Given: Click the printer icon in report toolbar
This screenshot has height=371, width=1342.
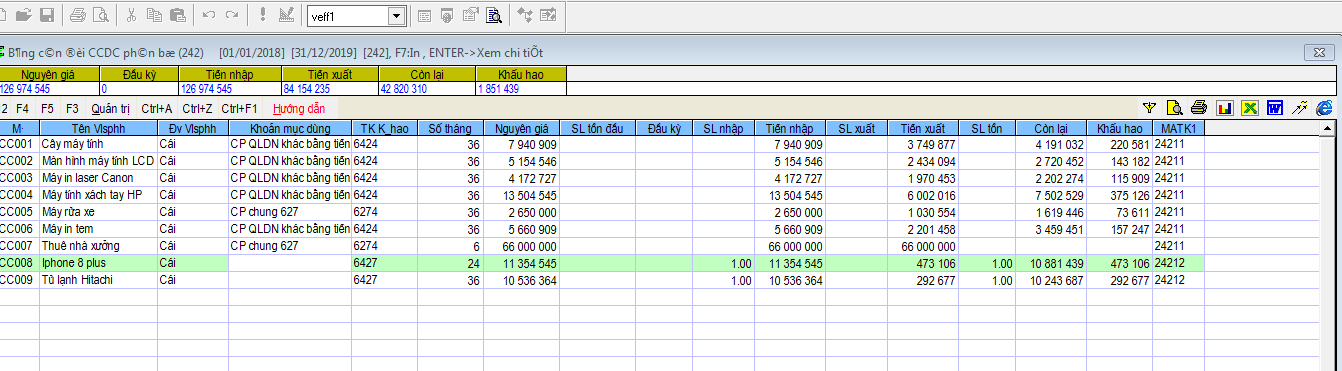Looking at the screenshot, I should click(x=1199, y=108).
